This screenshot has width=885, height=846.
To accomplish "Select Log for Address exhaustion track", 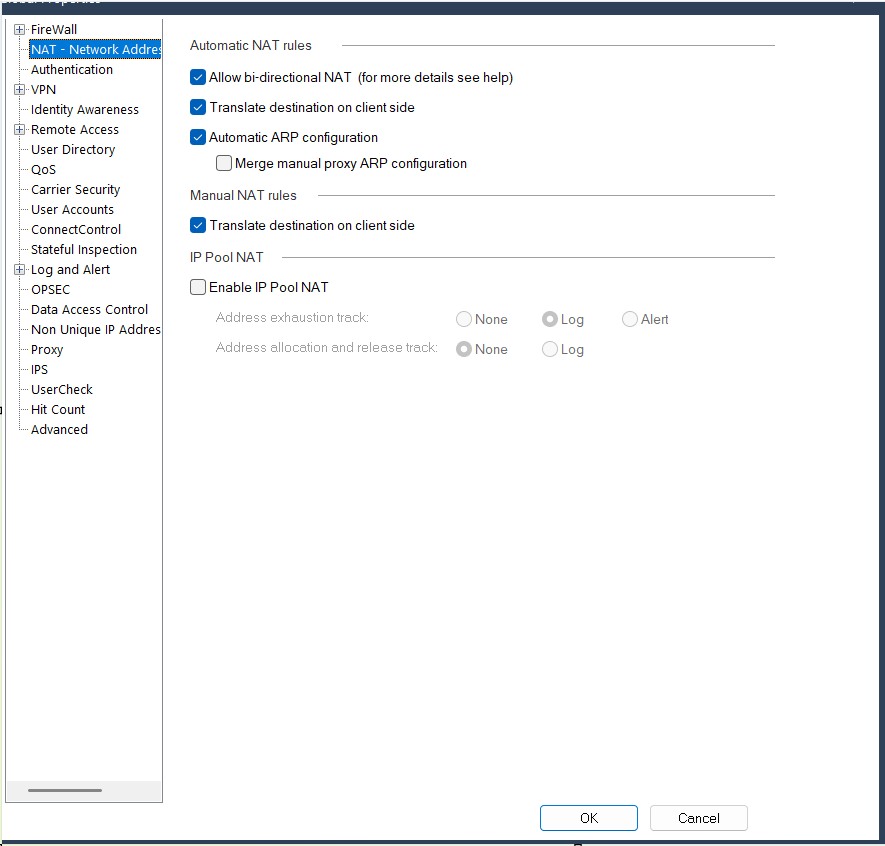I will point(550,319).
